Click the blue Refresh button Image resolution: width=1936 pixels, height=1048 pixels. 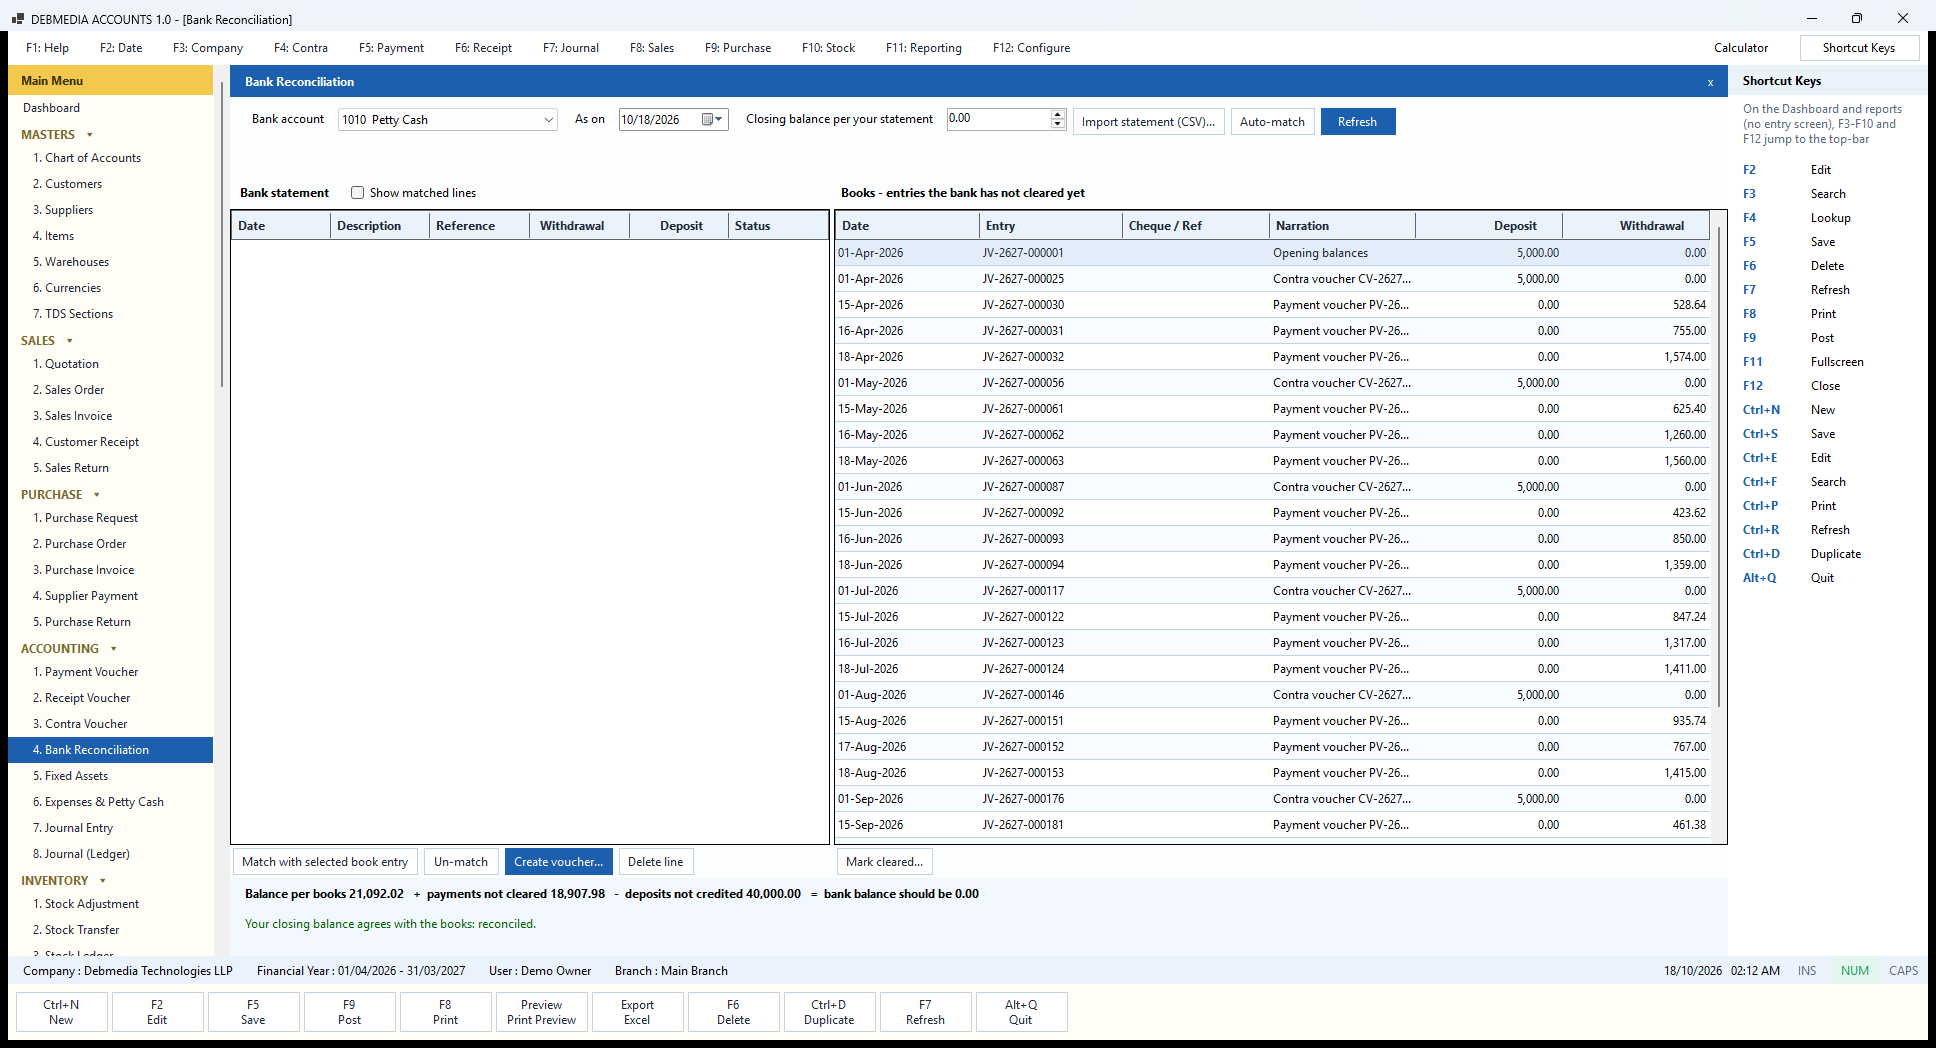(x=1357, y=122)
